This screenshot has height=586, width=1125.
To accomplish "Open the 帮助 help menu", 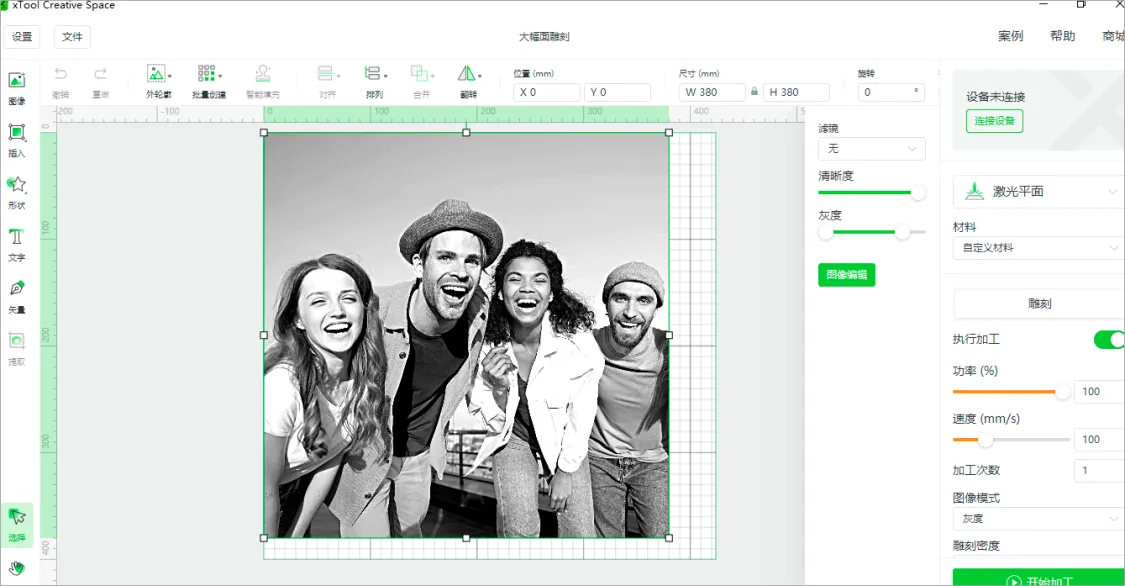I will [x=1063, y=36].
